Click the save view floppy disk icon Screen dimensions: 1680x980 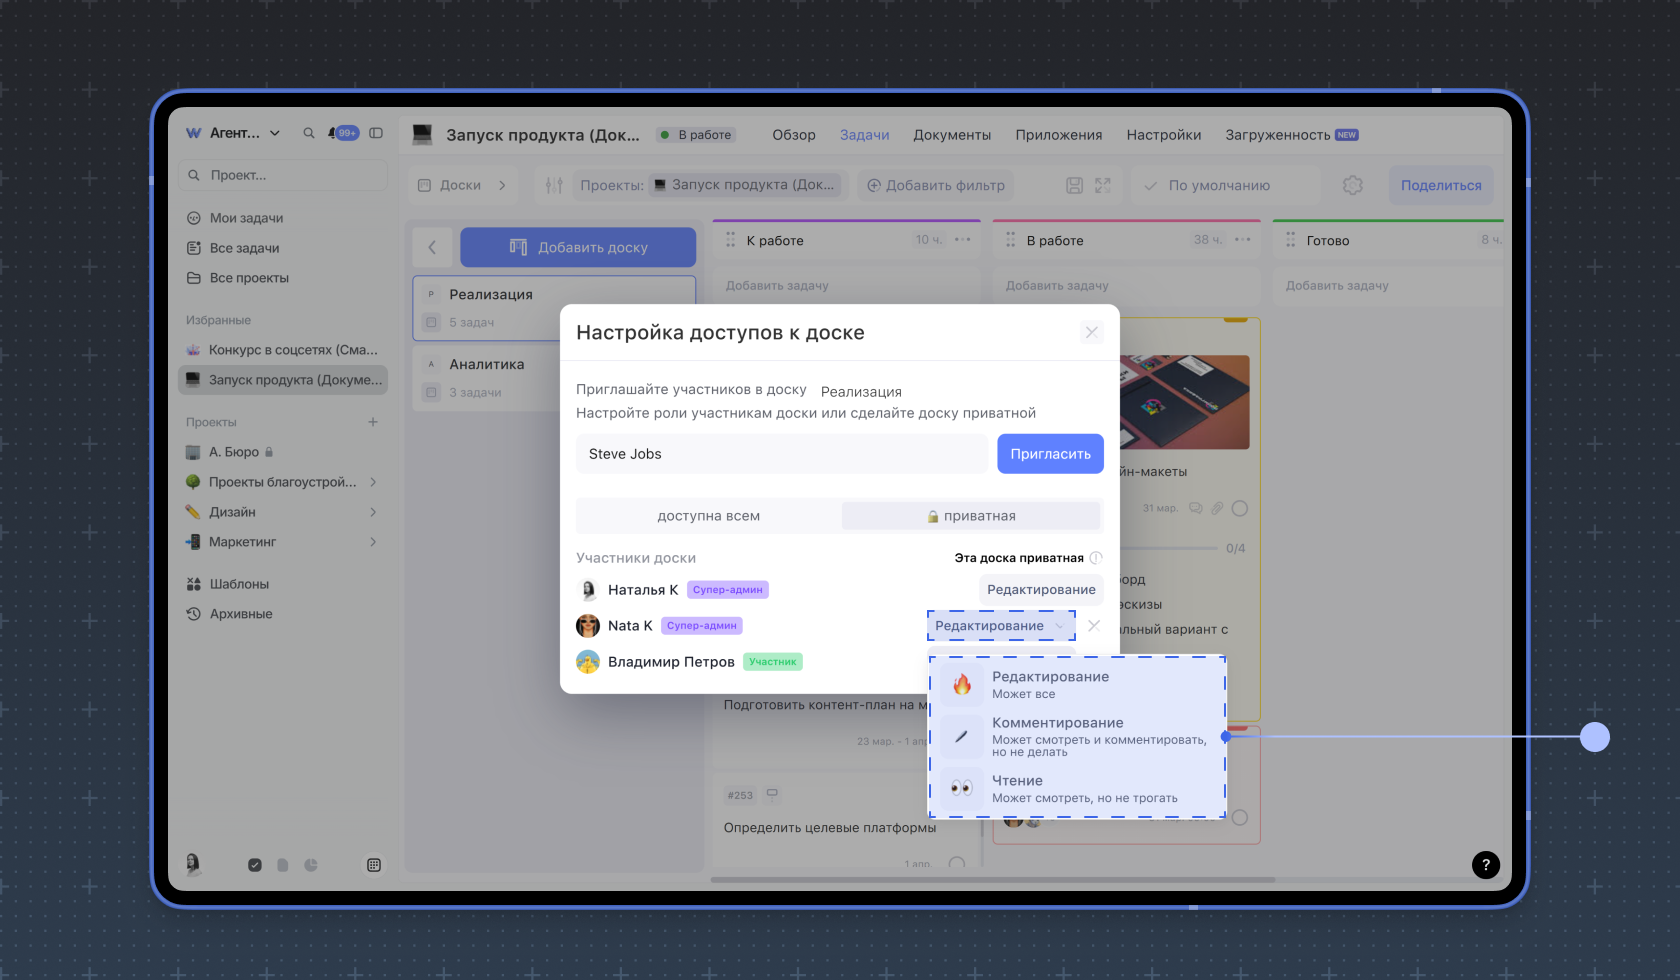pyautogui.click(x=1074, y=185)
